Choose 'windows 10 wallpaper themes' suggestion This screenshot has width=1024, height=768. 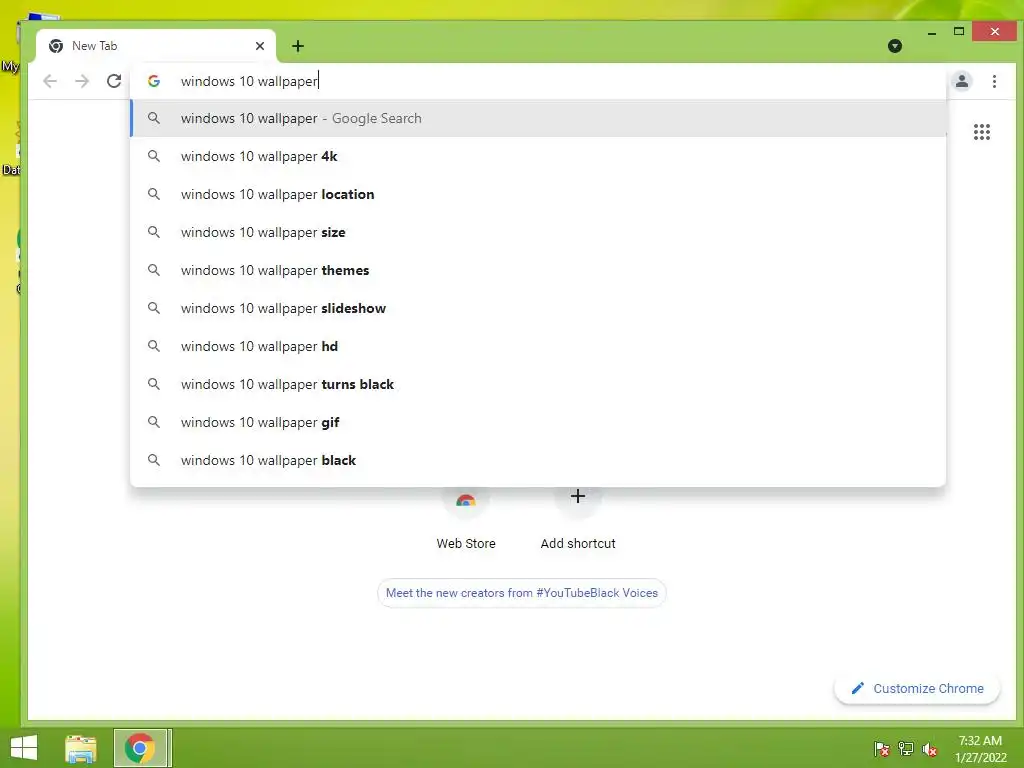(x=538, y=270)
